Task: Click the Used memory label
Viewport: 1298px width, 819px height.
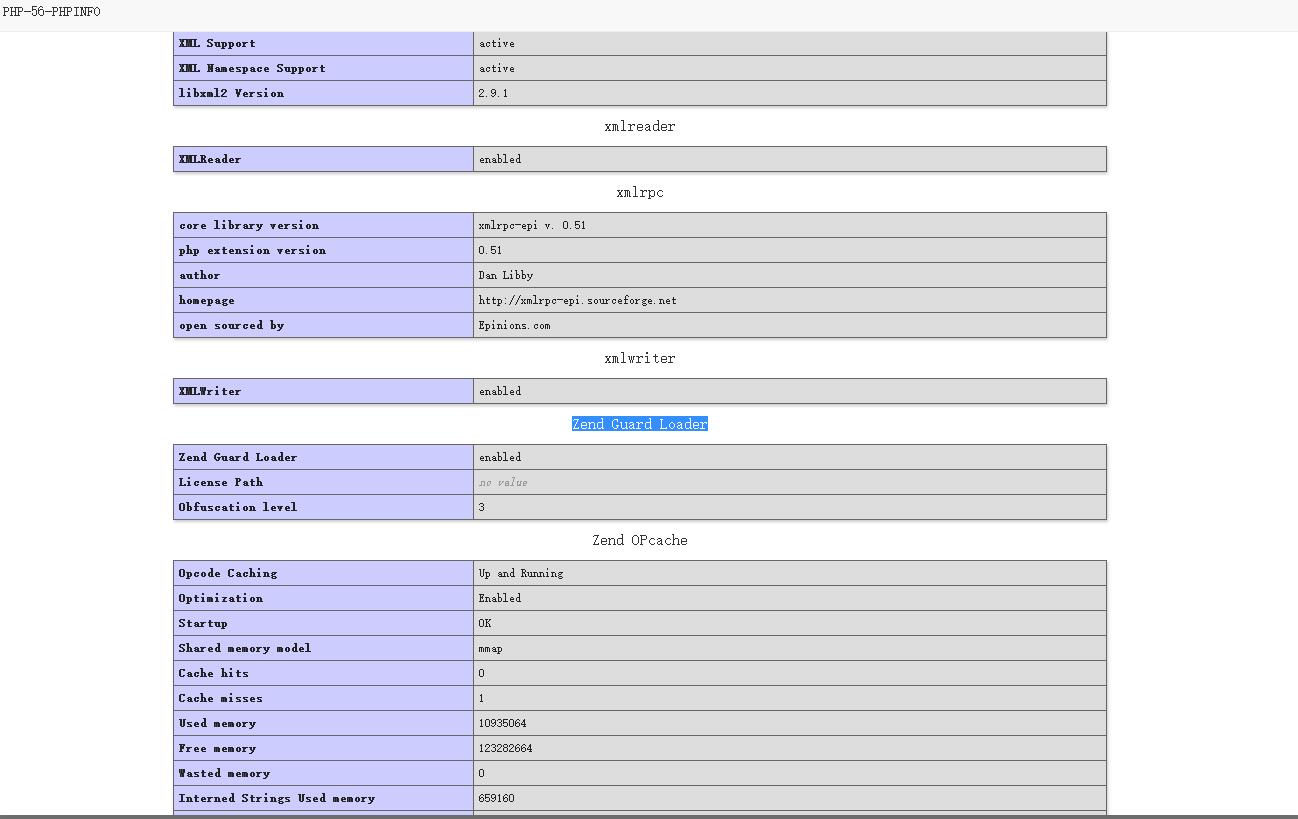Action: tap(217, 723)
